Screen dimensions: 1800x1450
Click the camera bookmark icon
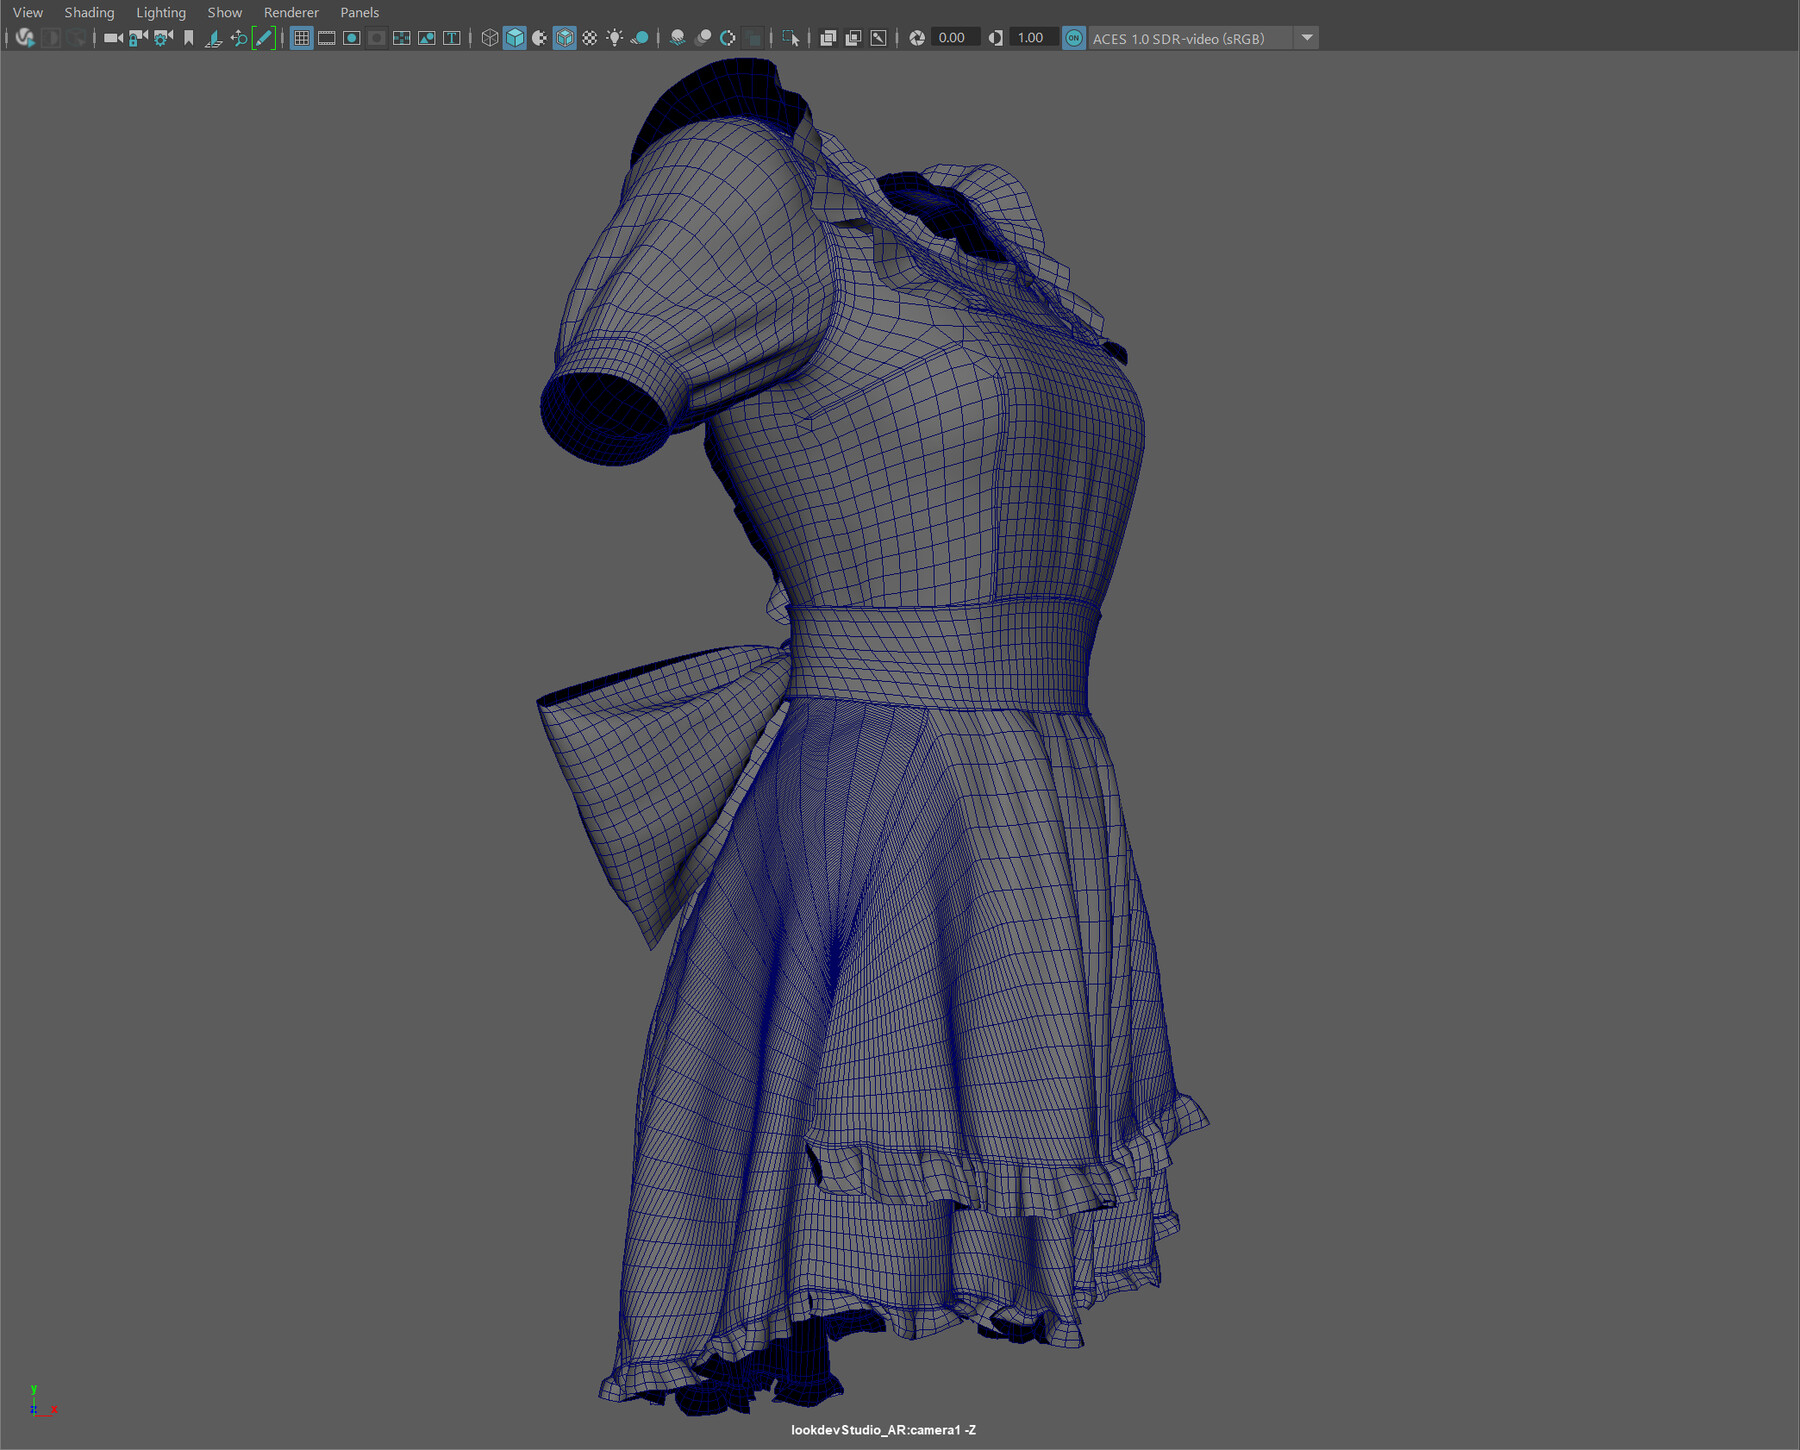[190, 38]
